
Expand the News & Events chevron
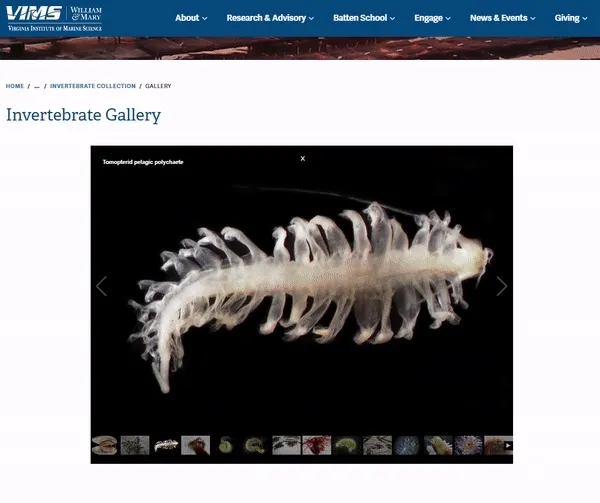(x=533, y=18)
